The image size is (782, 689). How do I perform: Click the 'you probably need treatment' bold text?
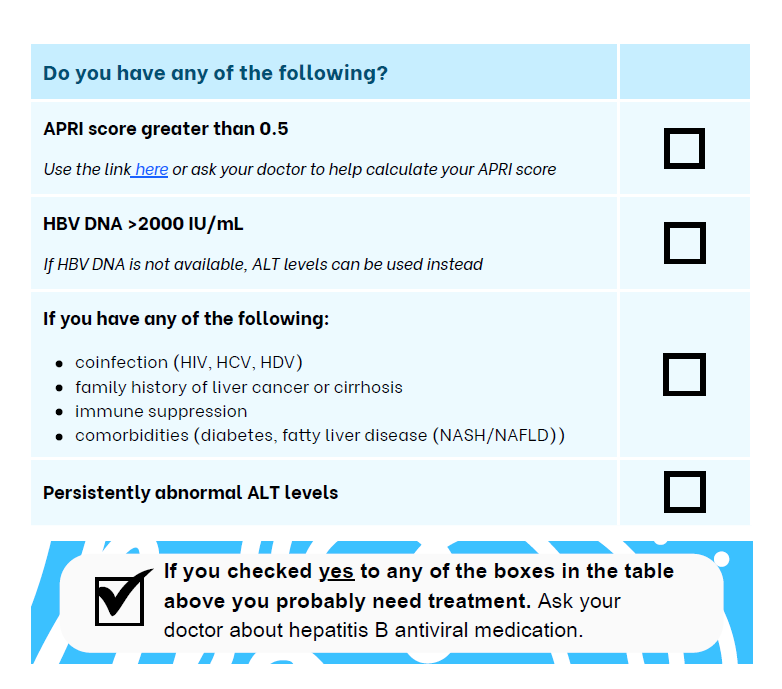[x=381, y=601]
